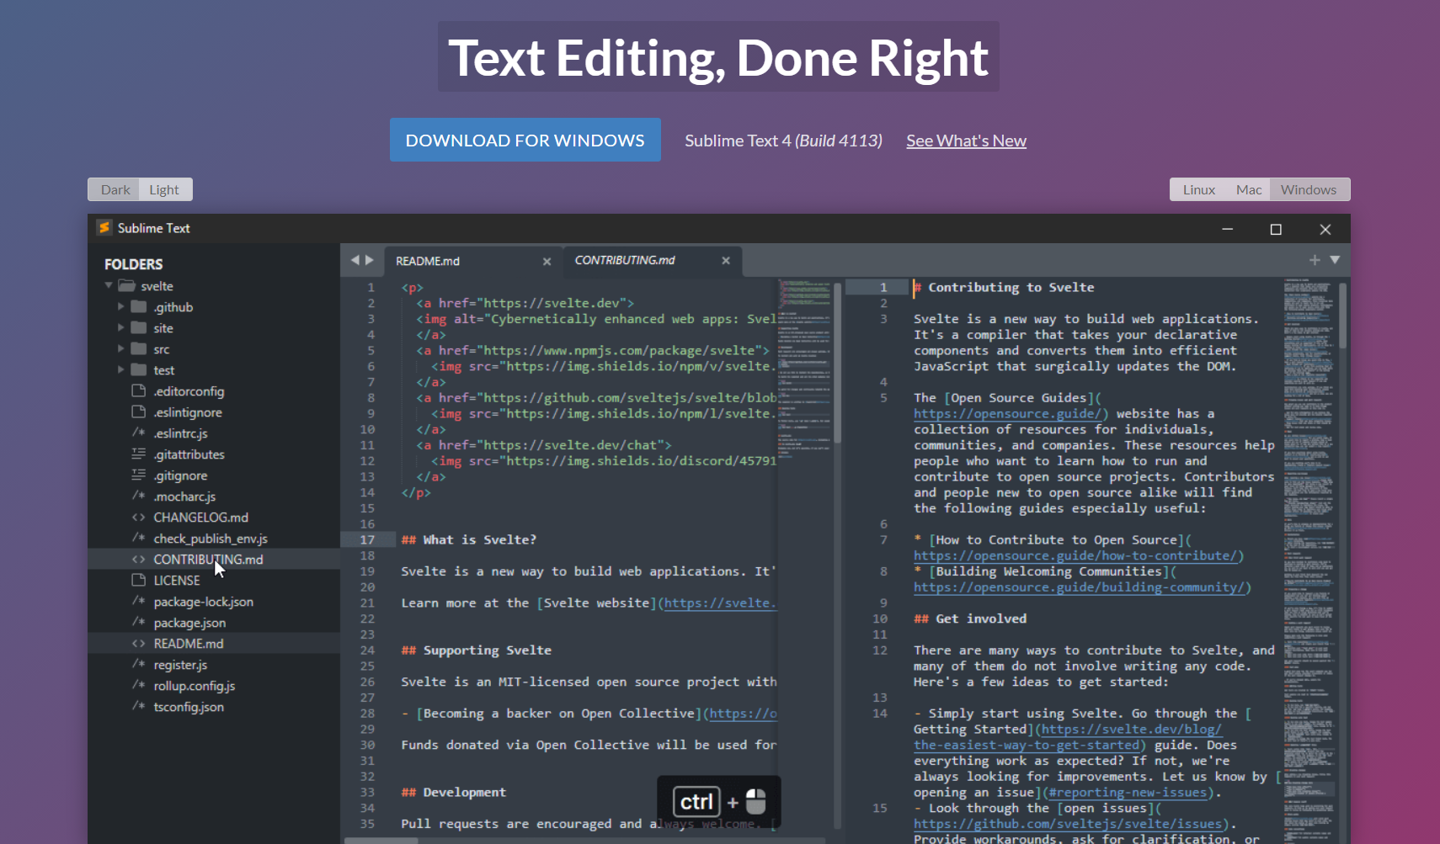The image size is (1440, 844).
Task: Follow the opensource.guide link in editor
Action: point(1010,413)
